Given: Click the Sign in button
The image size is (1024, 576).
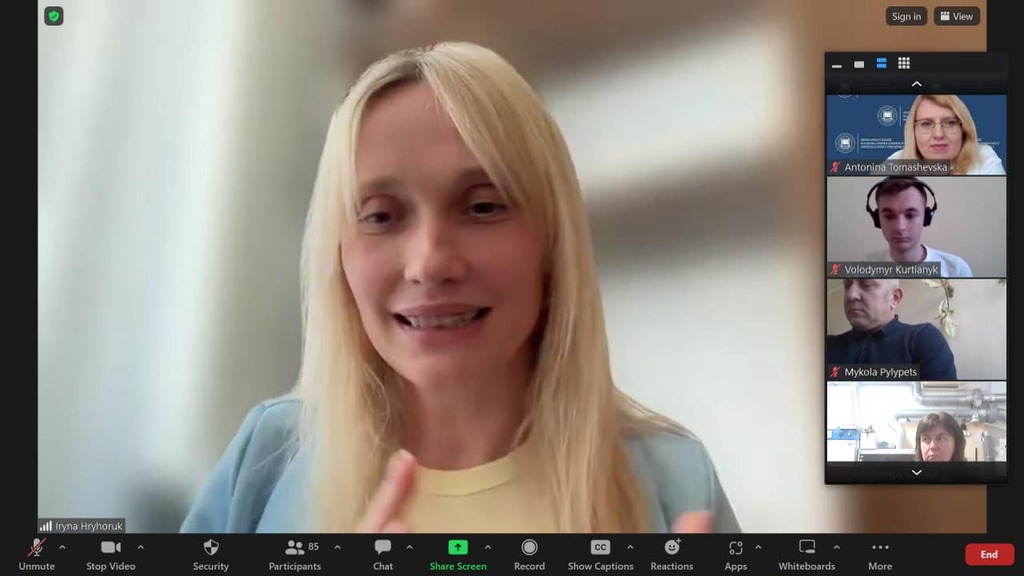Looking at the screenshot, I should (906, 16).
